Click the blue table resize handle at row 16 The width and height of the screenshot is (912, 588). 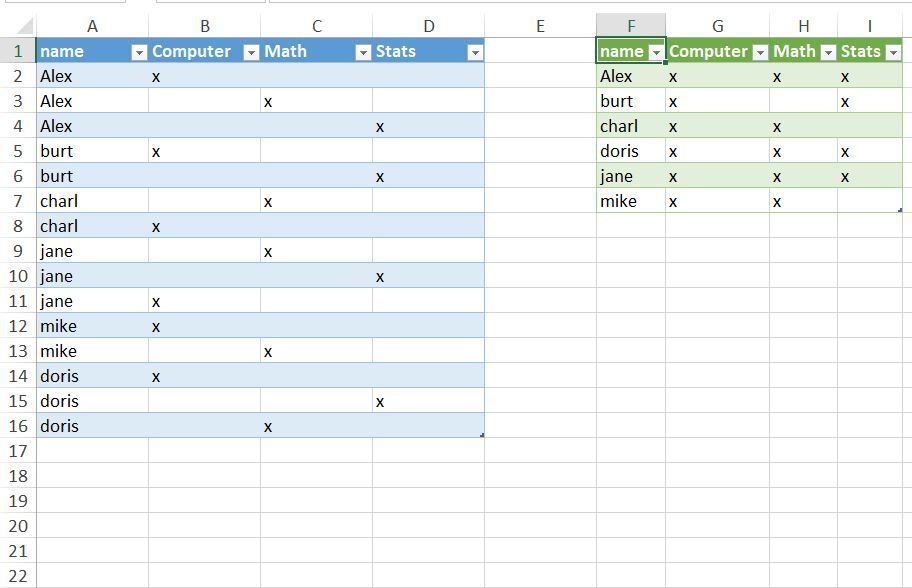[x=482, y=435]
